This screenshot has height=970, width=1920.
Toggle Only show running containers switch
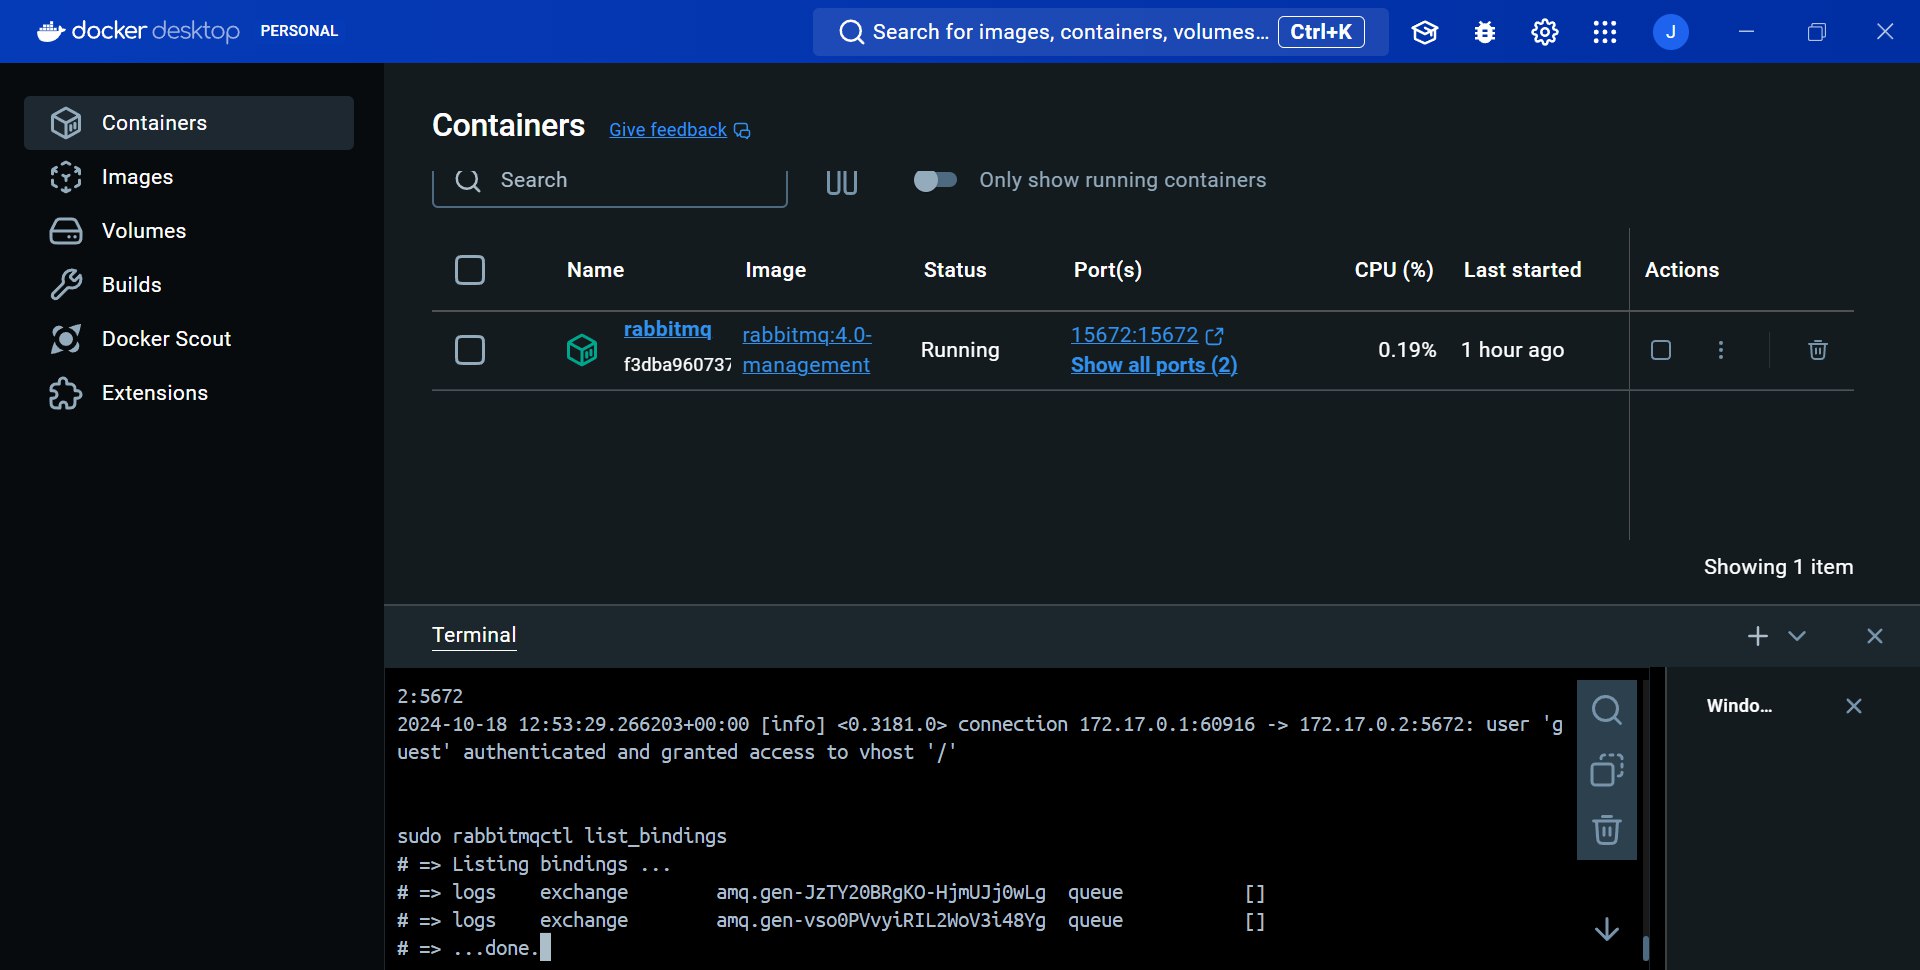click(935, 180)
